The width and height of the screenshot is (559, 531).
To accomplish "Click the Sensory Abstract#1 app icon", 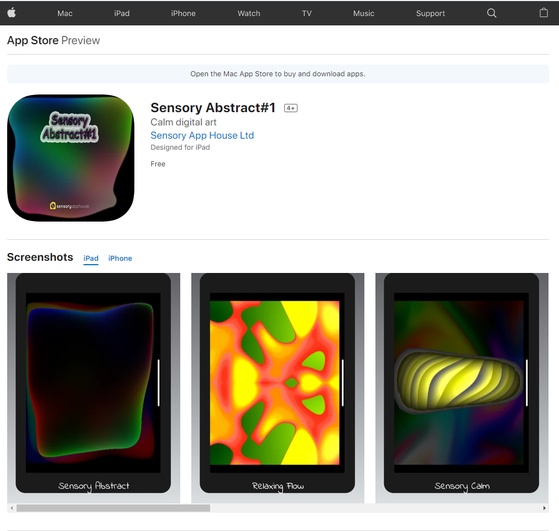I will [71, 158].
